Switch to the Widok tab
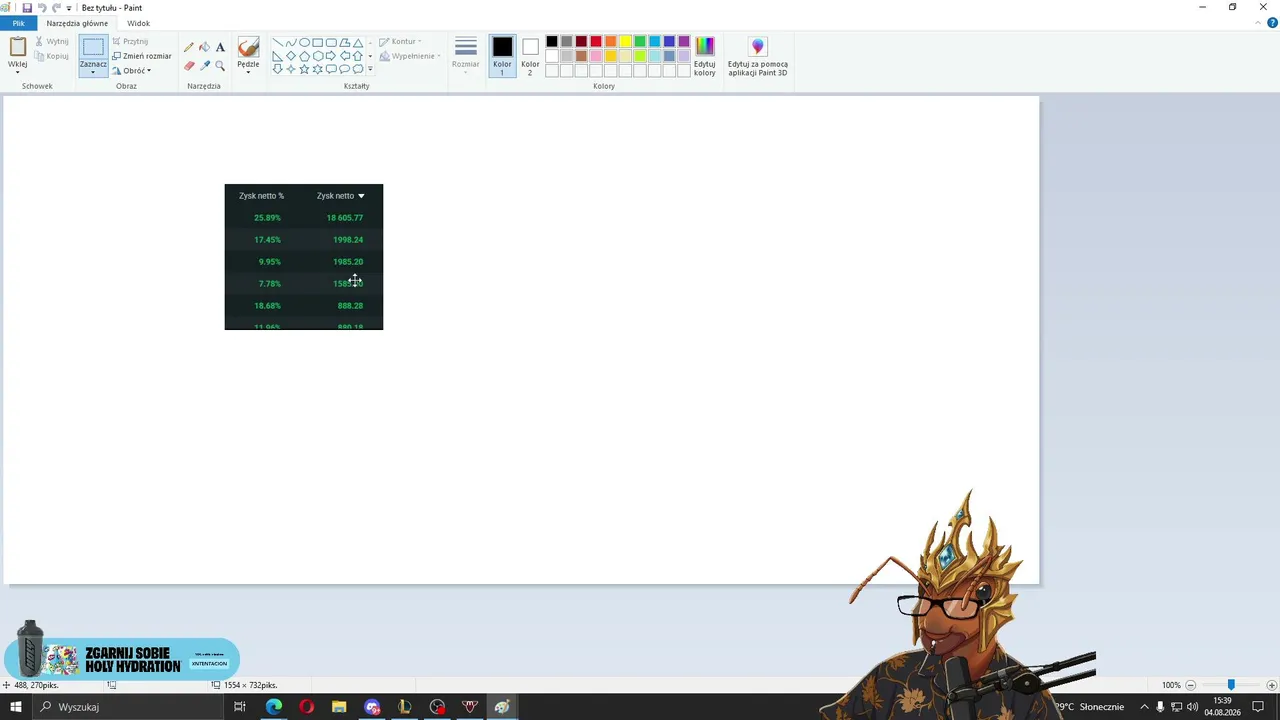The height and width of the screenshot is (720, 1280). 138,23
